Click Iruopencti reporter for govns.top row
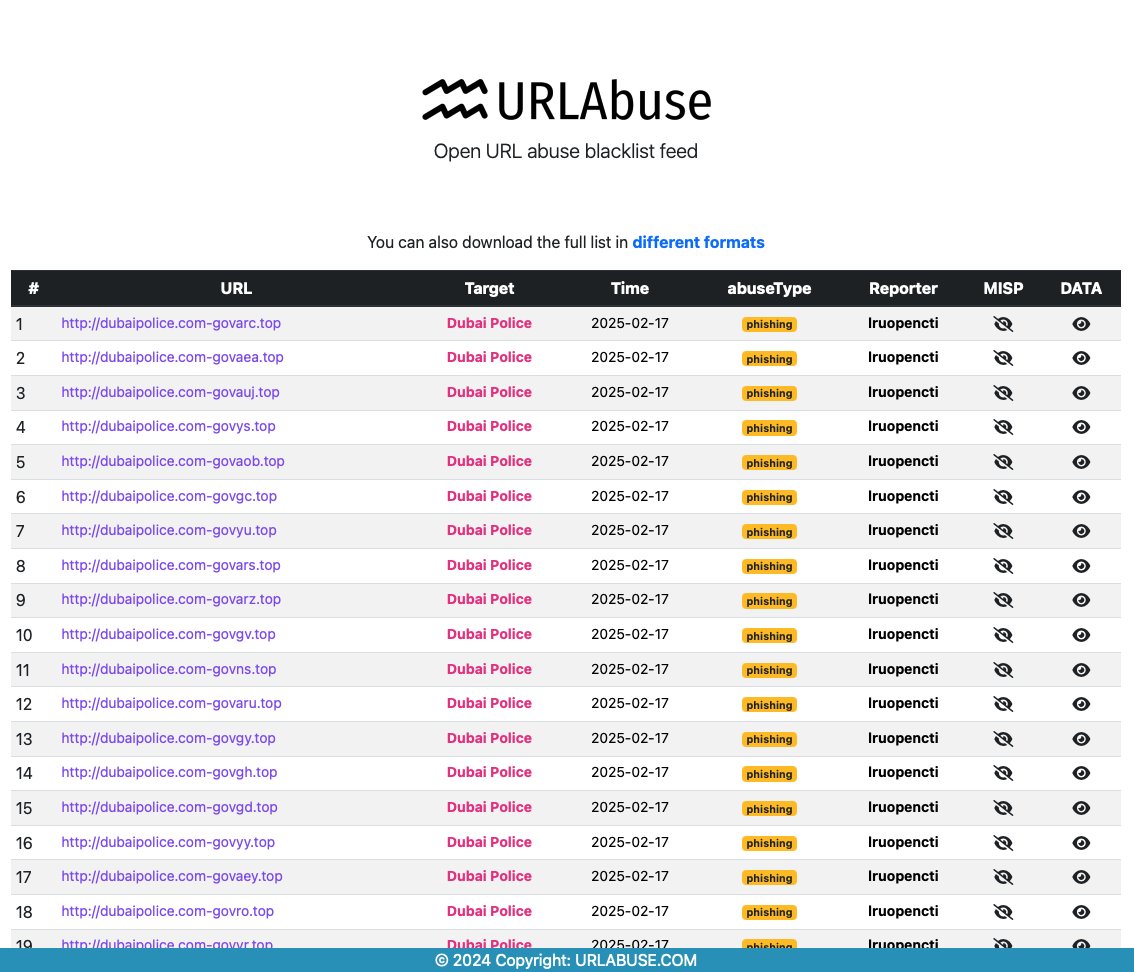 [903, 669]
